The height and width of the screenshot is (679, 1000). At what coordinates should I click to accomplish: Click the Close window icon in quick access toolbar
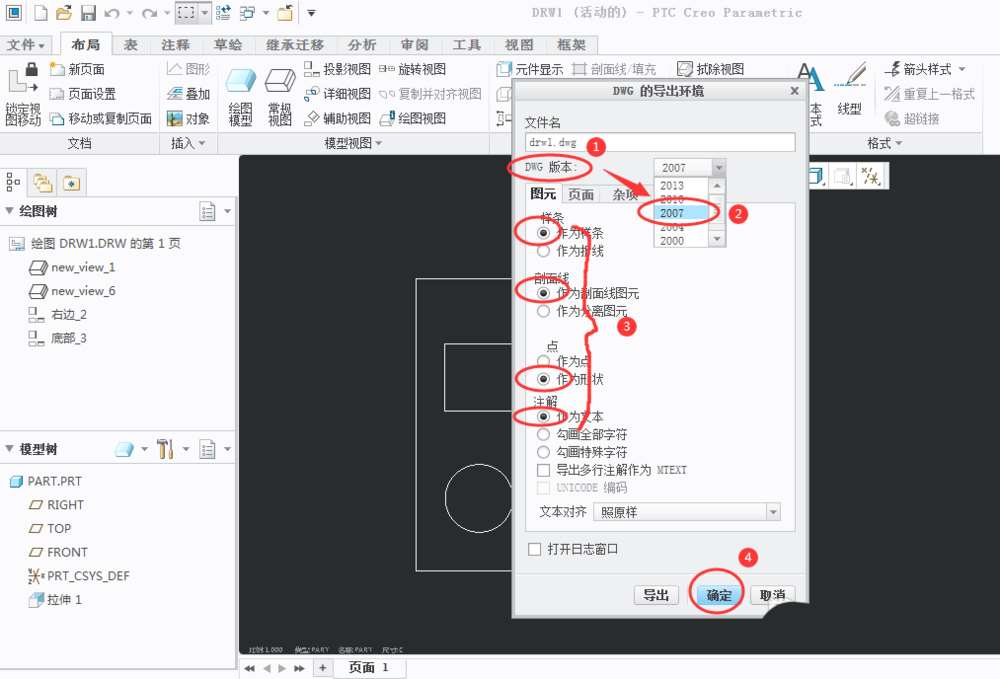click(285, 12)
